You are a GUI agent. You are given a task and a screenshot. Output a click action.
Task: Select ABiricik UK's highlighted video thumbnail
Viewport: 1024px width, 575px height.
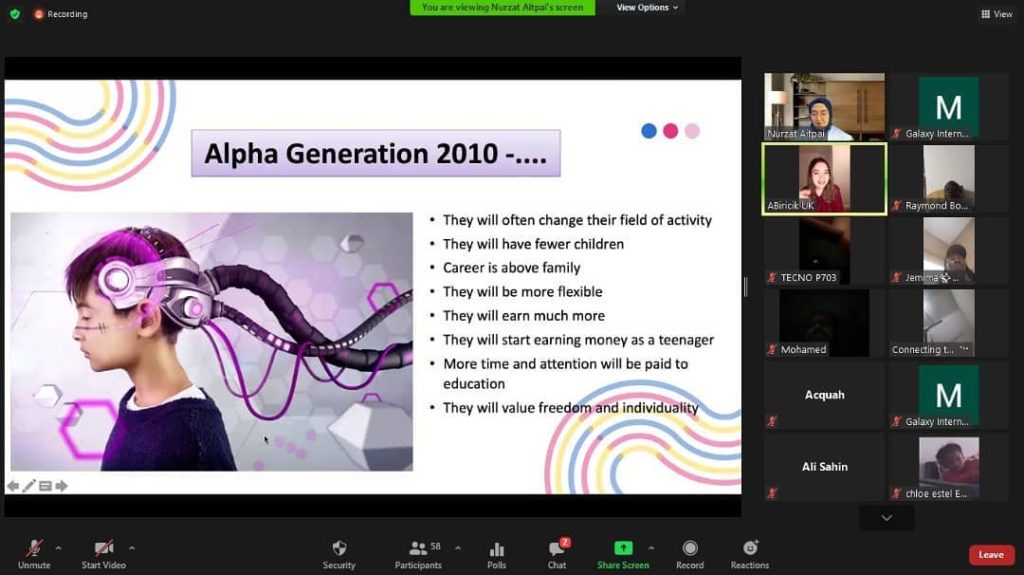[824, 179]
